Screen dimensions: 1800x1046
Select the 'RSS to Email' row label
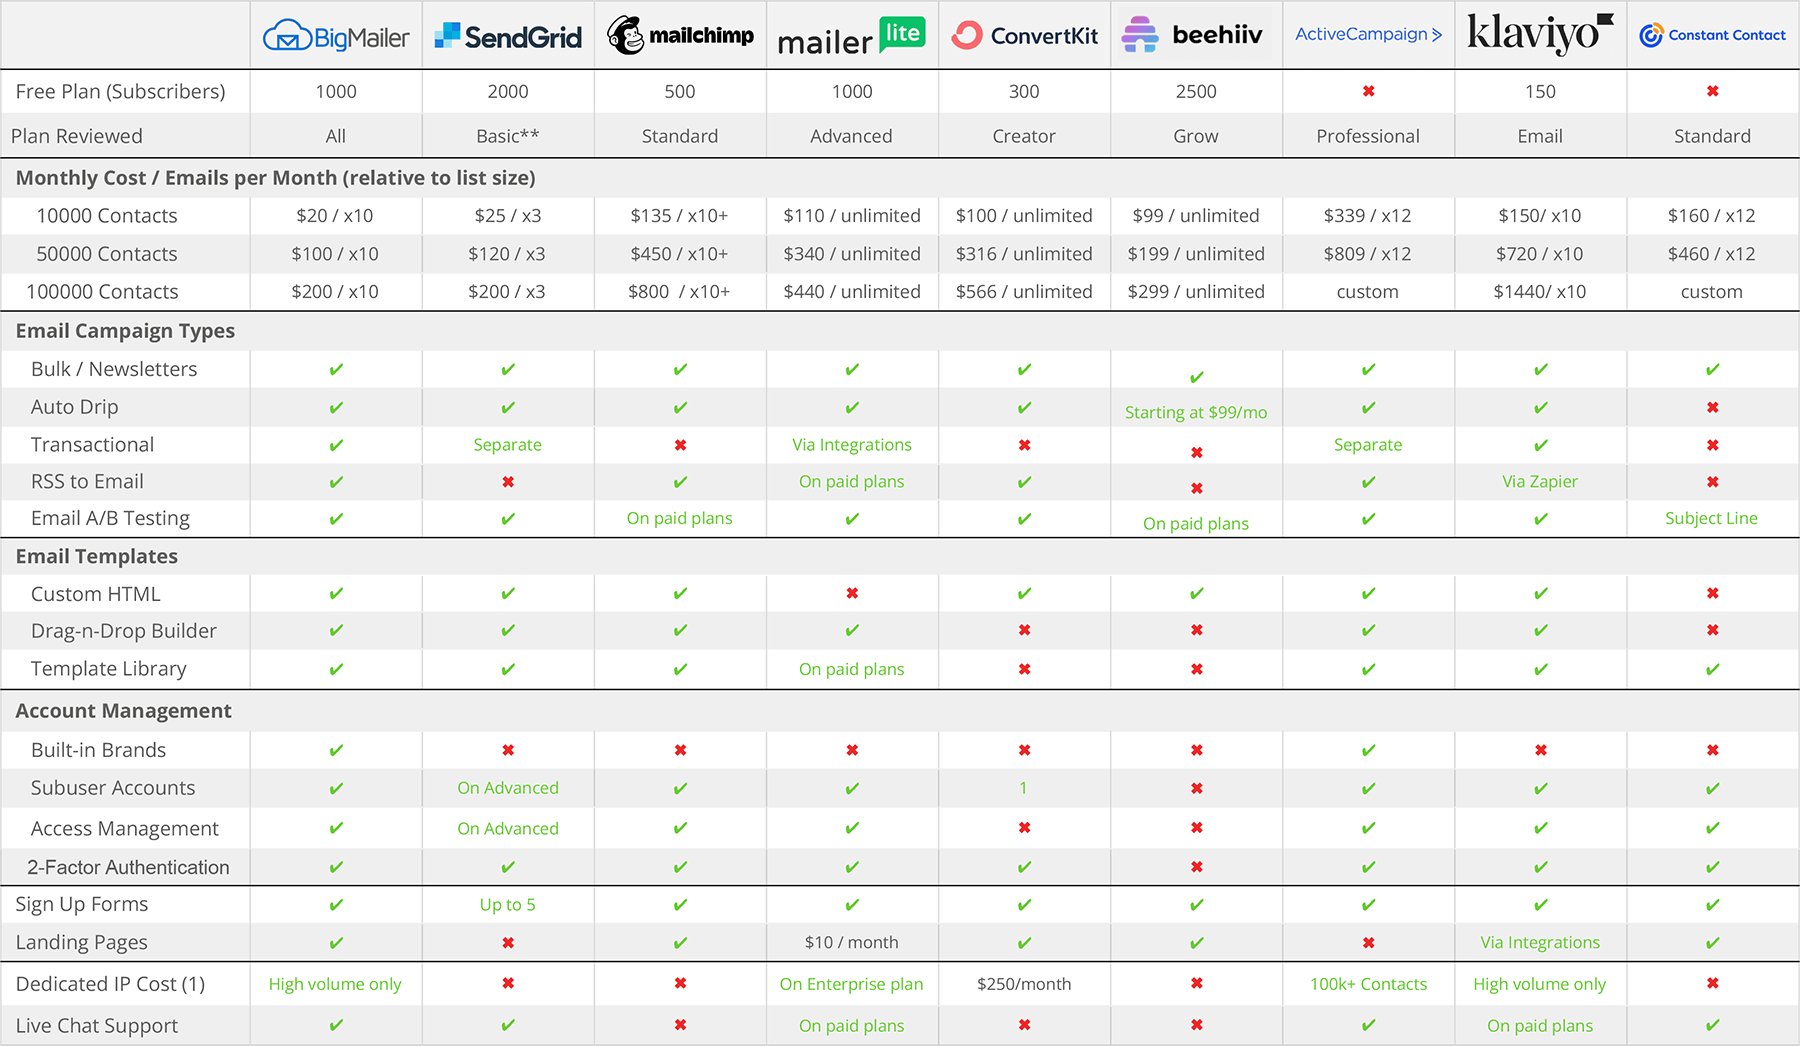(87, 482)
